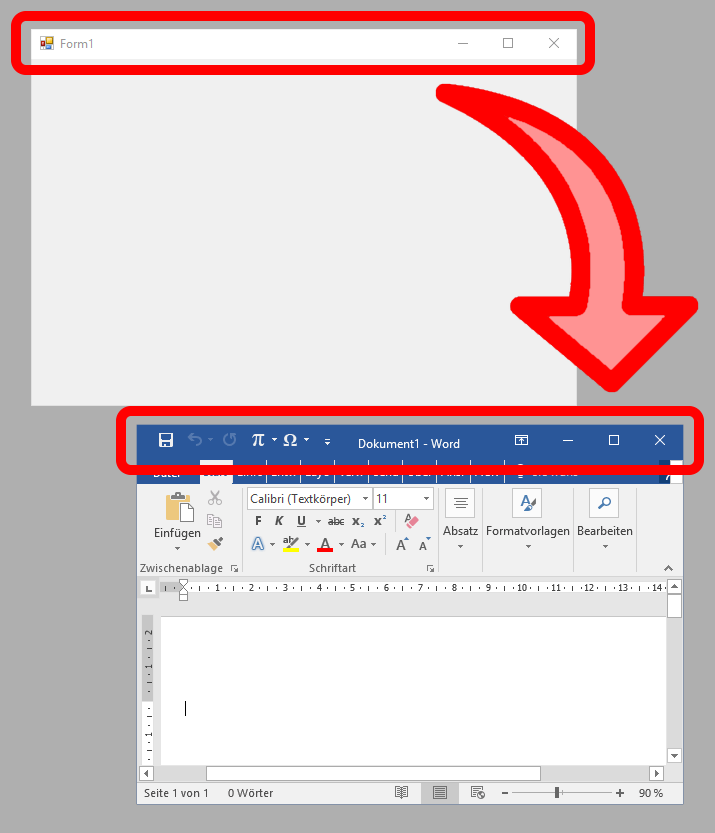Increase font size with the grow font icon
Image resolution: width=715 pixels, height=833 pixels.
(402, 544)
